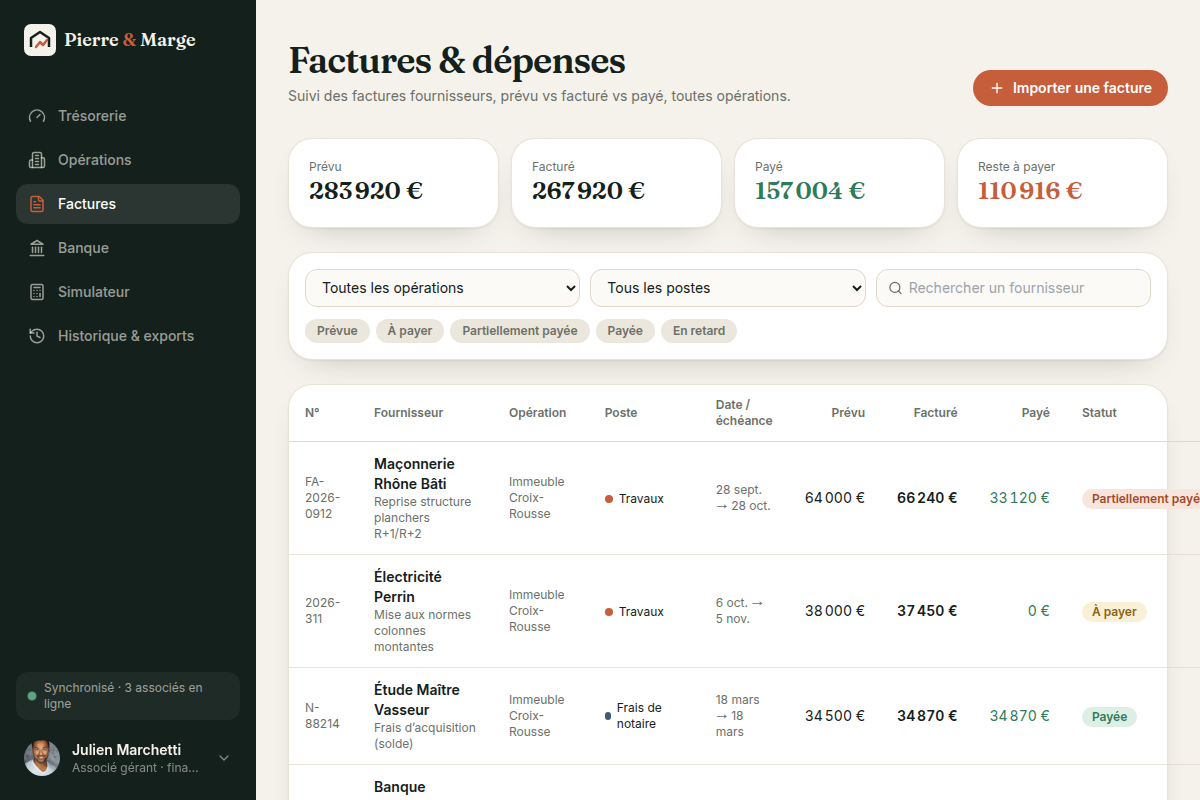Open the Toutes les opérations dropdown
The width and height of the screenshot is (1200, 800).
(442, 288)
